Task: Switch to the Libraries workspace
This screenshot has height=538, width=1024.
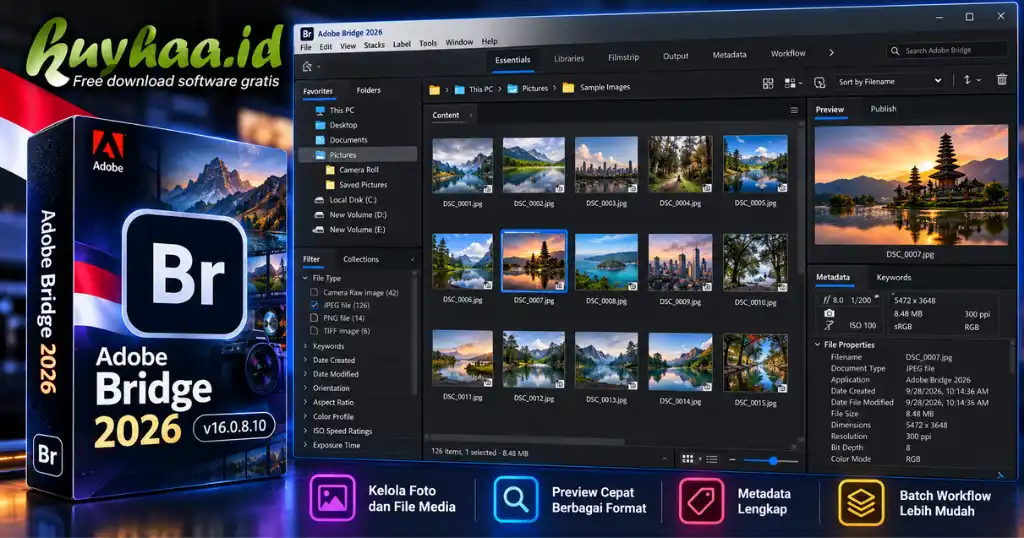Action: (569, 59)
